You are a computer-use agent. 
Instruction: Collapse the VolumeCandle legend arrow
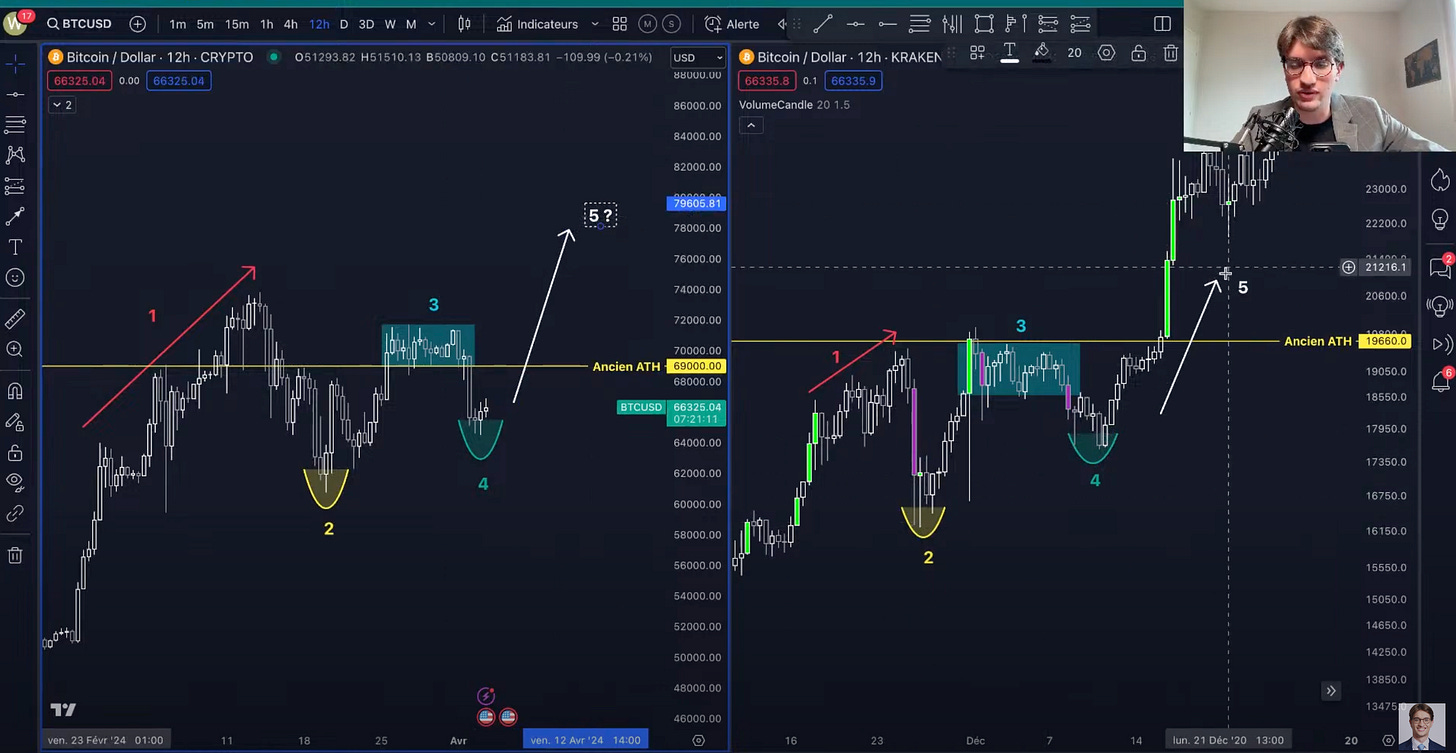pos(751,125)
